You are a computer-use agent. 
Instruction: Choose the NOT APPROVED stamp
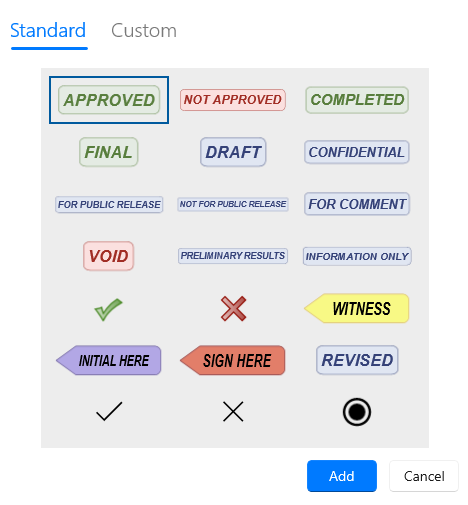233,100
